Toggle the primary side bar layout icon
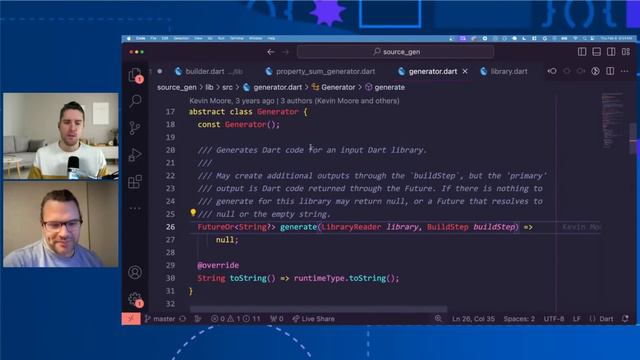Image resolution: width=640 pixels, height=360 pixels. [x=582, y=52]
